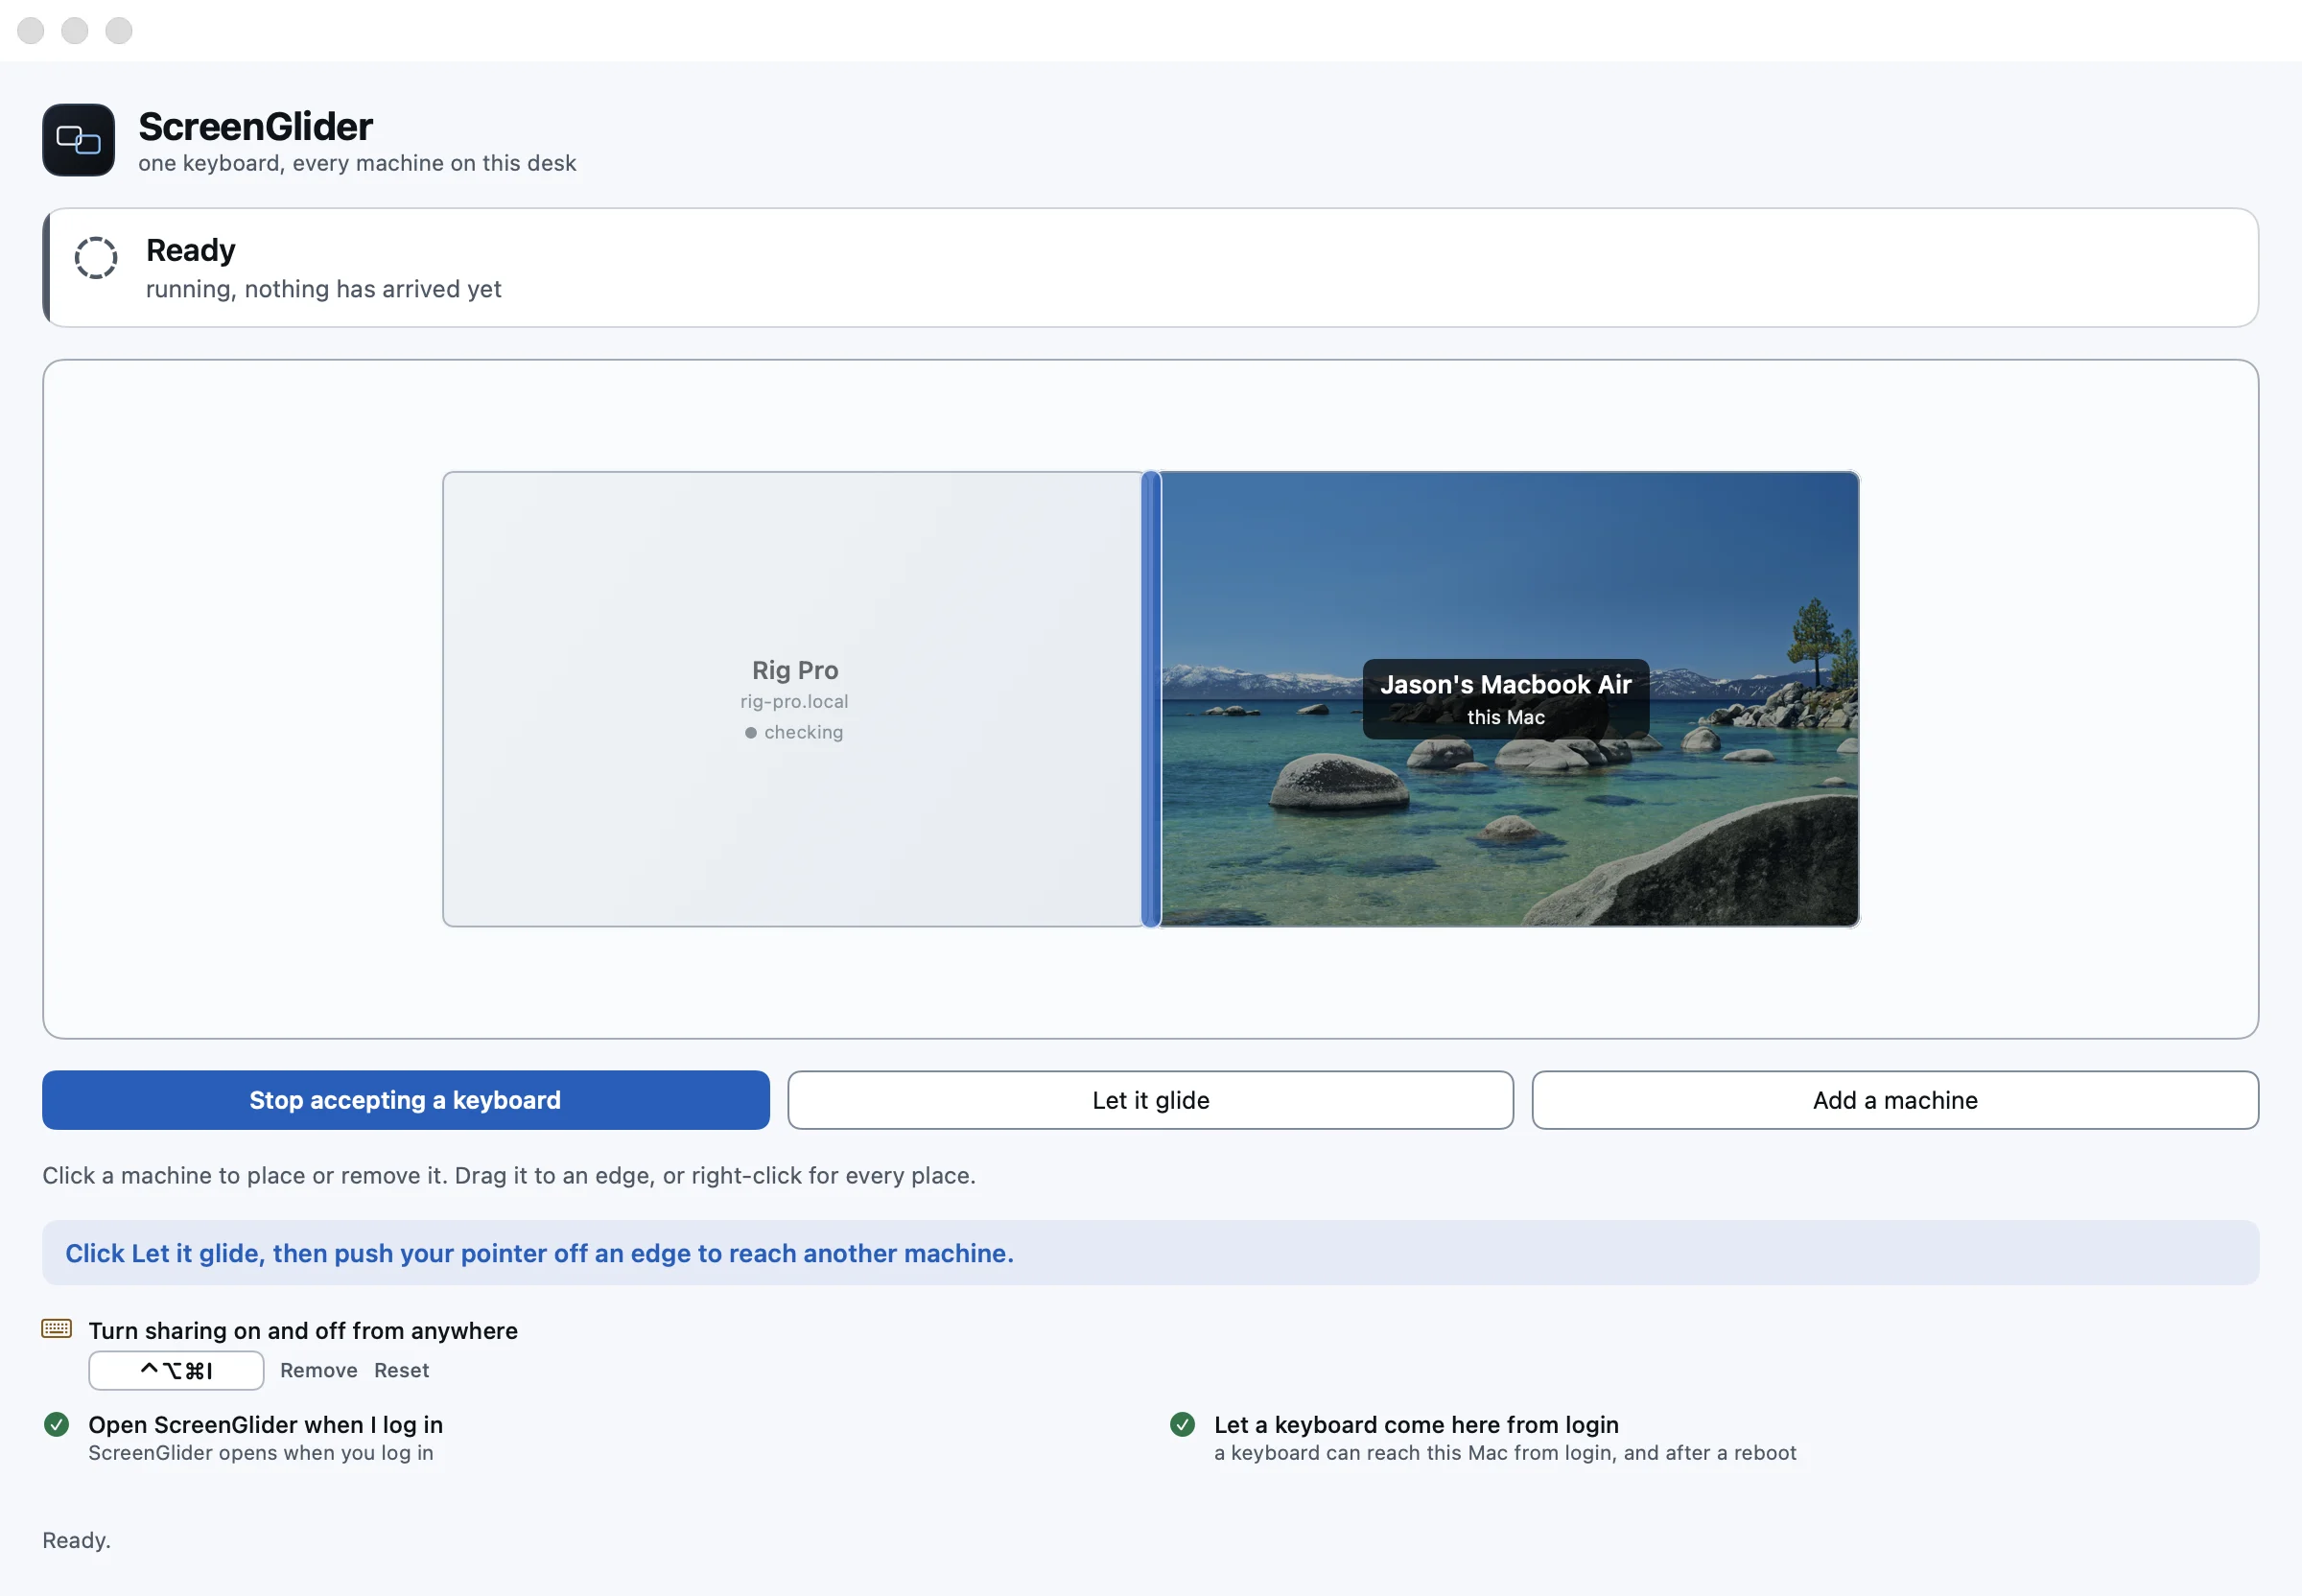Image resolution: width=2302 pixels, height=1596 pixels.
Task: Click the 'this Mac' label
Action: pyautogui.click(x=1506, y=717)
